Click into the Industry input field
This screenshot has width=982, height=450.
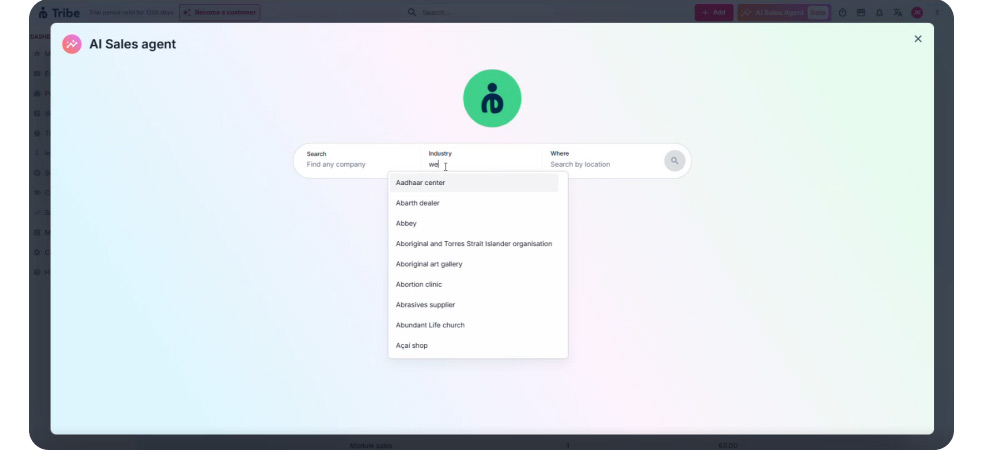[480, 164]
